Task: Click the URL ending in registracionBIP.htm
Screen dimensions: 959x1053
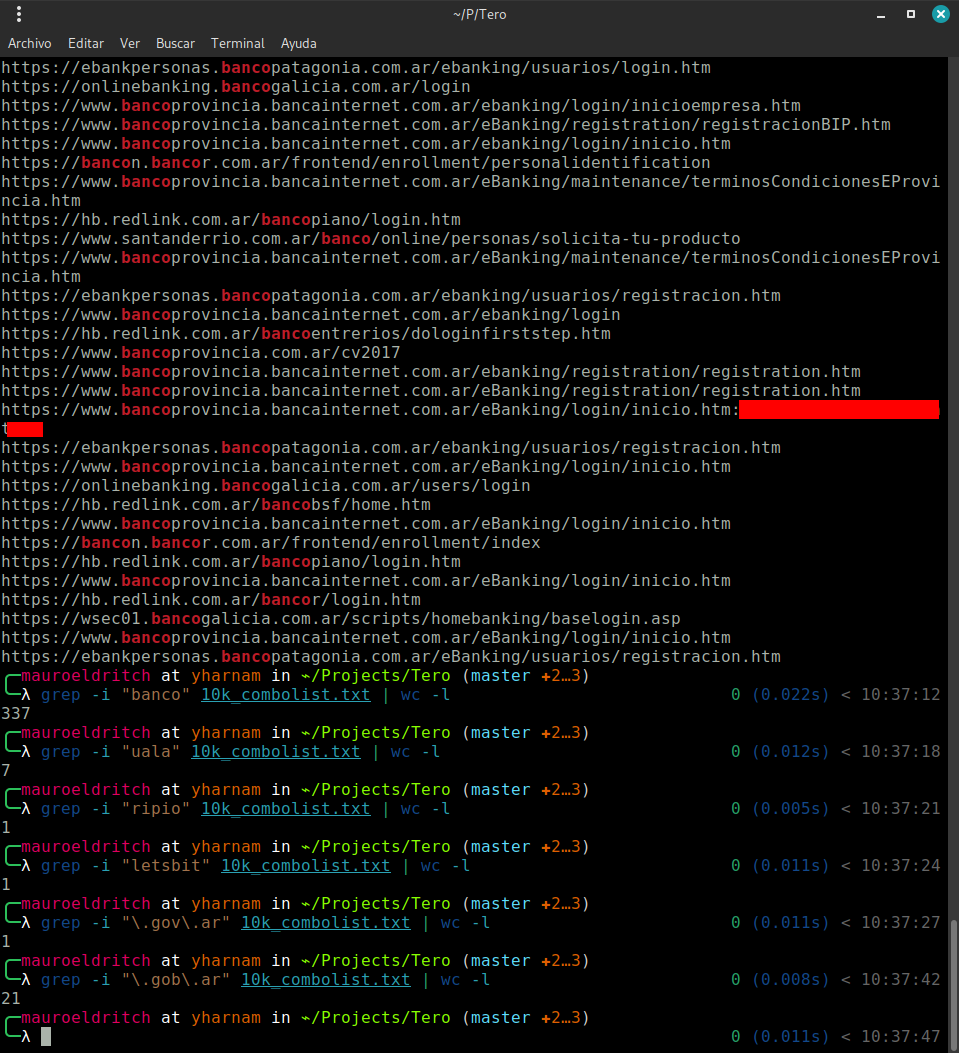Action: (446, 124)
